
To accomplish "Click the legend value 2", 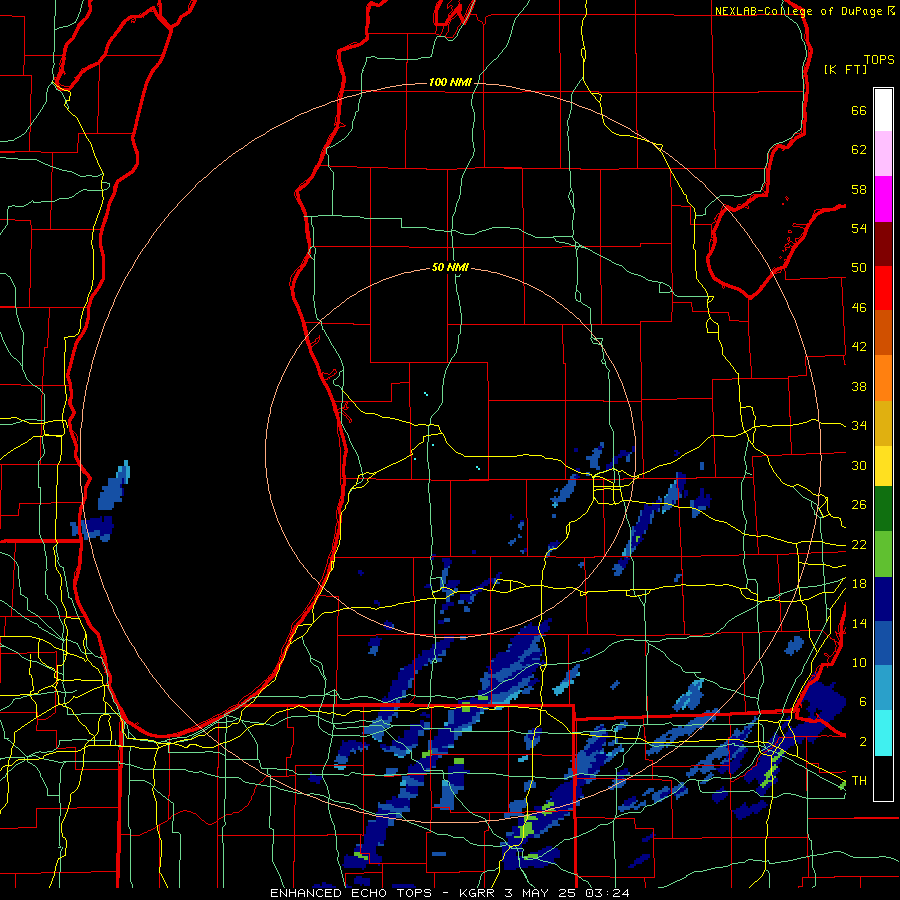I will tap(863, 742).
